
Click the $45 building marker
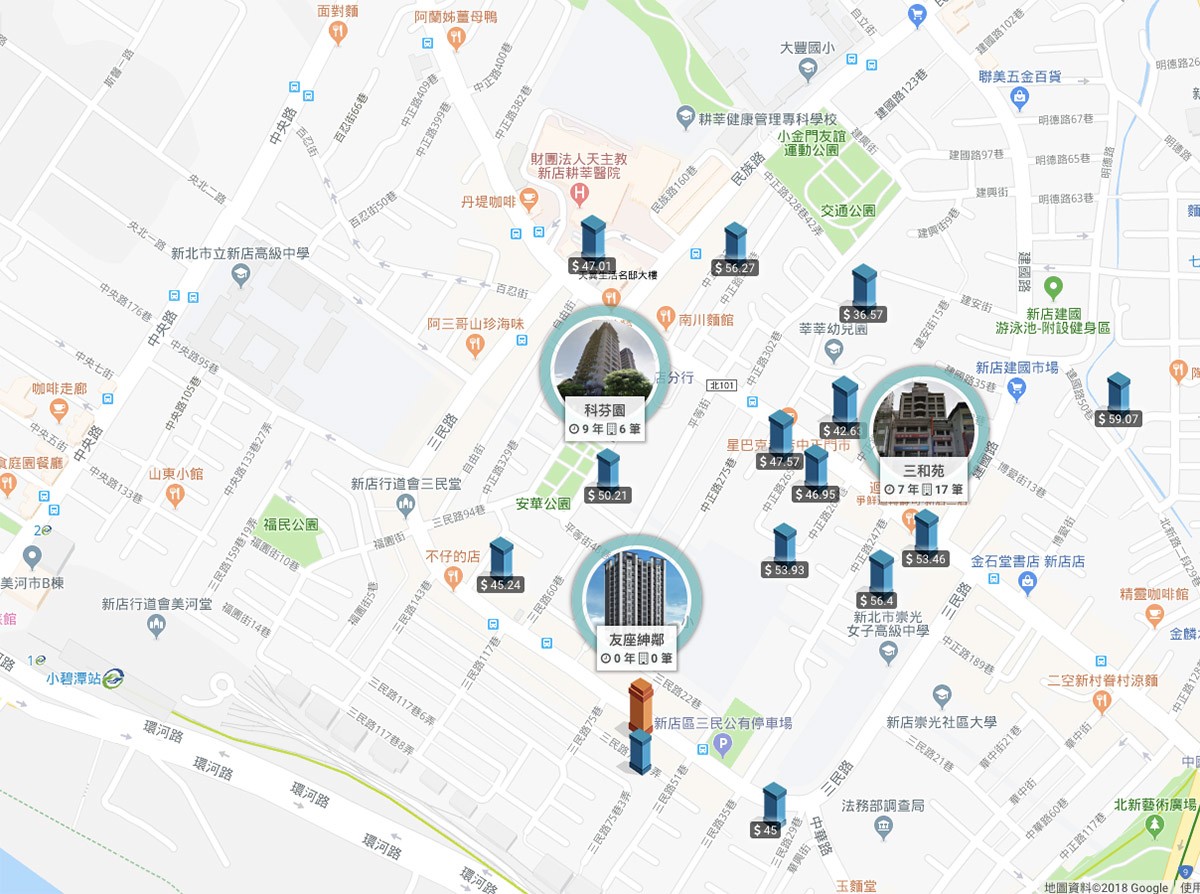click(x=771, y=811)
